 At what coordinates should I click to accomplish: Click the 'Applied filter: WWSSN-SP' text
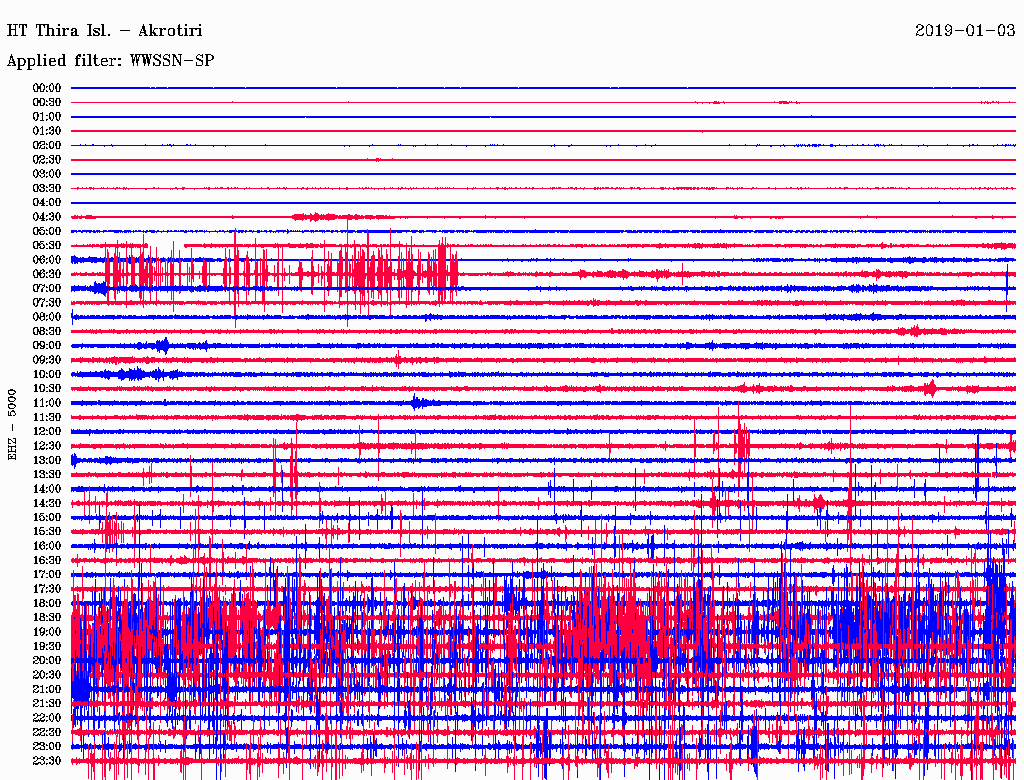[x=110, y=61]
